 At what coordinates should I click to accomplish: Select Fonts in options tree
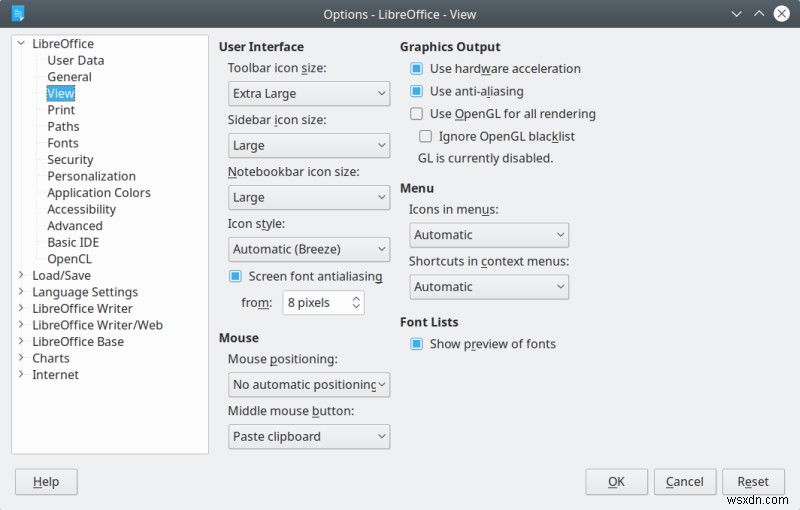point(63,143)
